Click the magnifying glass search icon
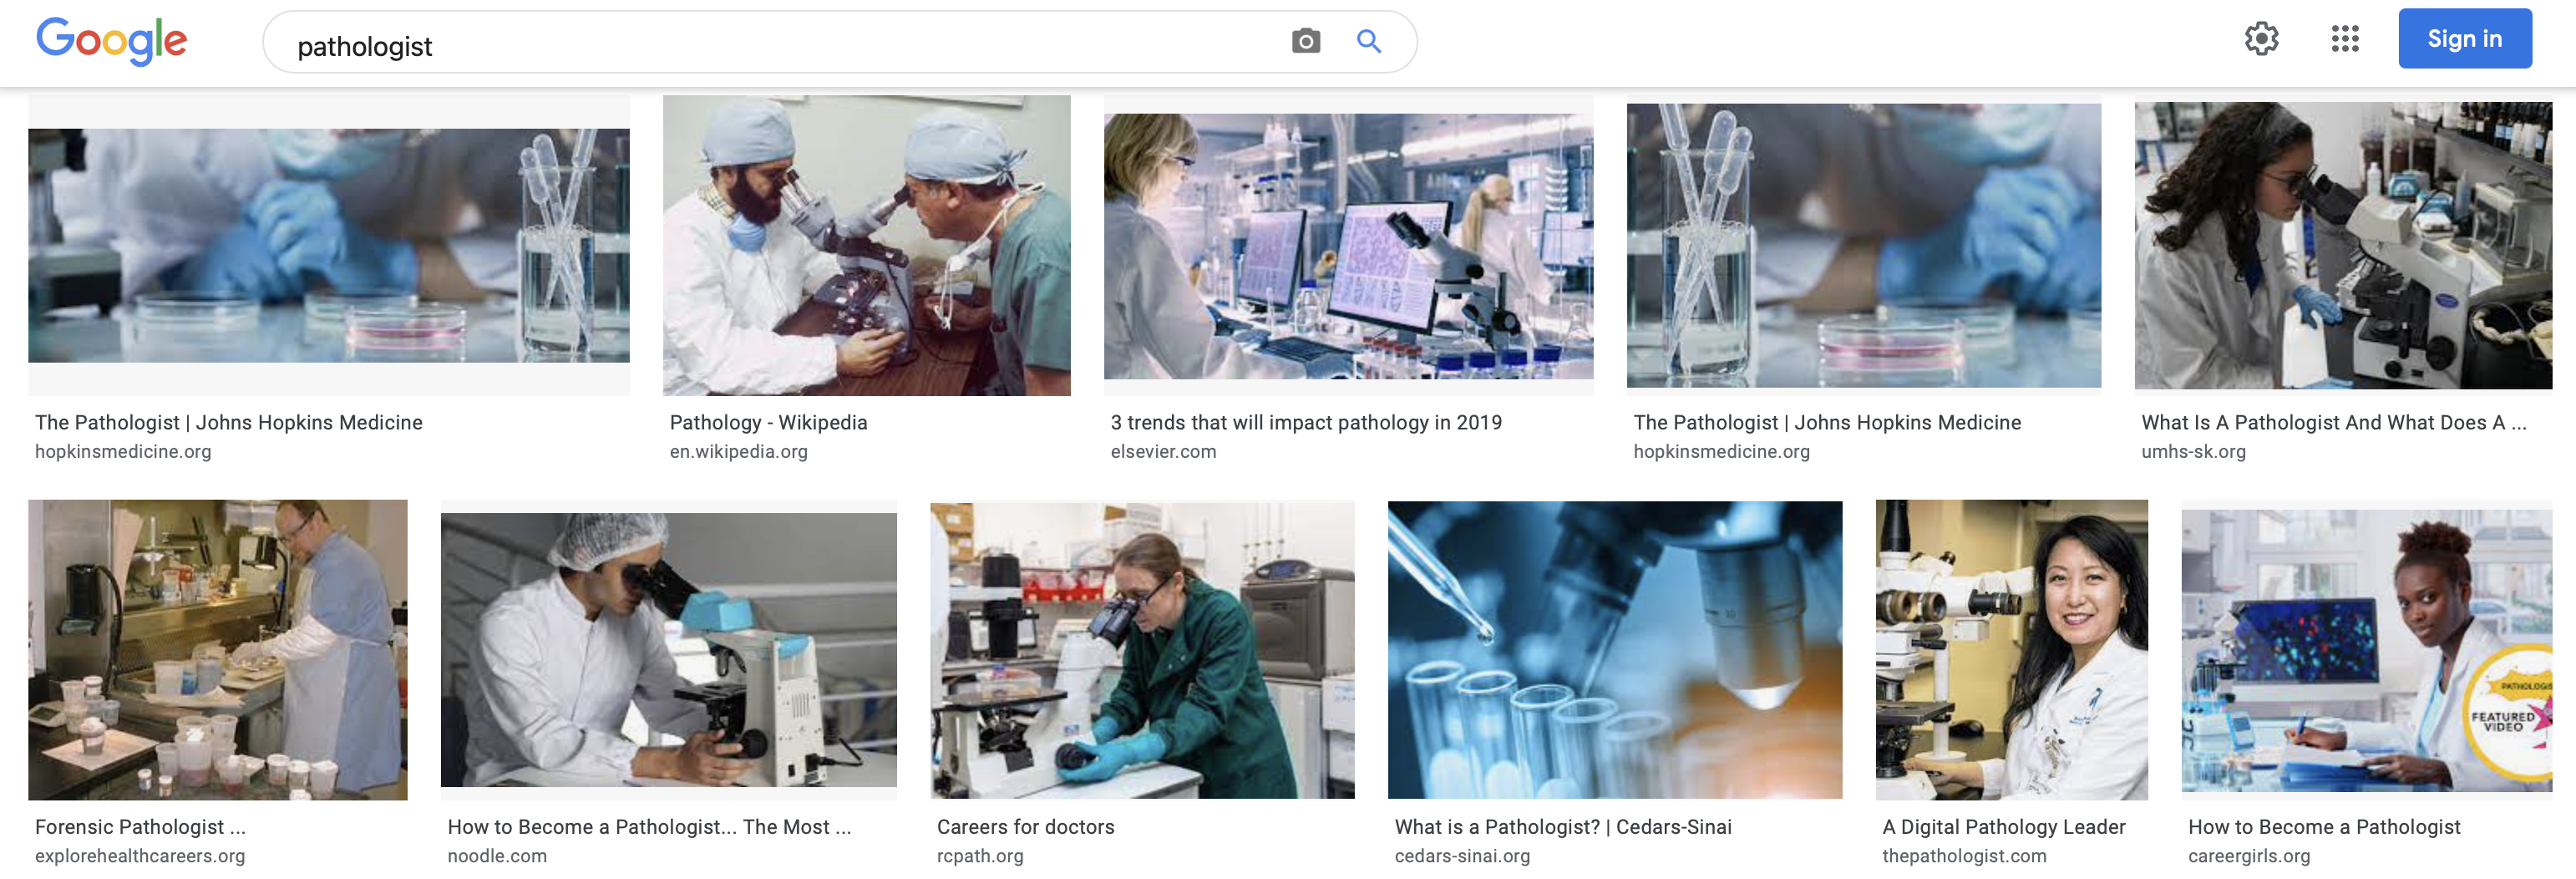The image size is (2576, 879). coord(1368,41)
